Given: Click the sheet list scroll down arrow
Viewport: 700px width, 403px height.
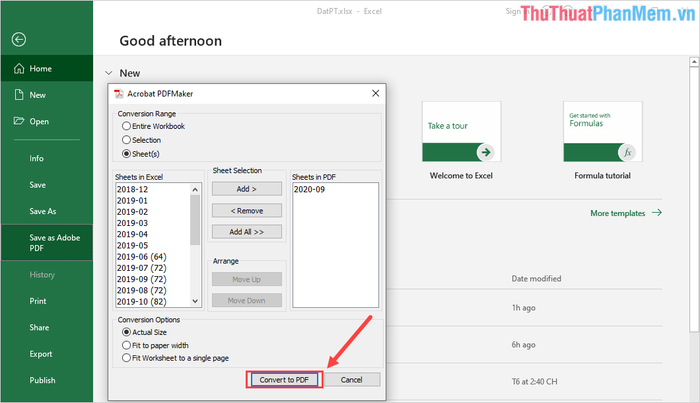Looking at the screenshot, I should point(195,301).
